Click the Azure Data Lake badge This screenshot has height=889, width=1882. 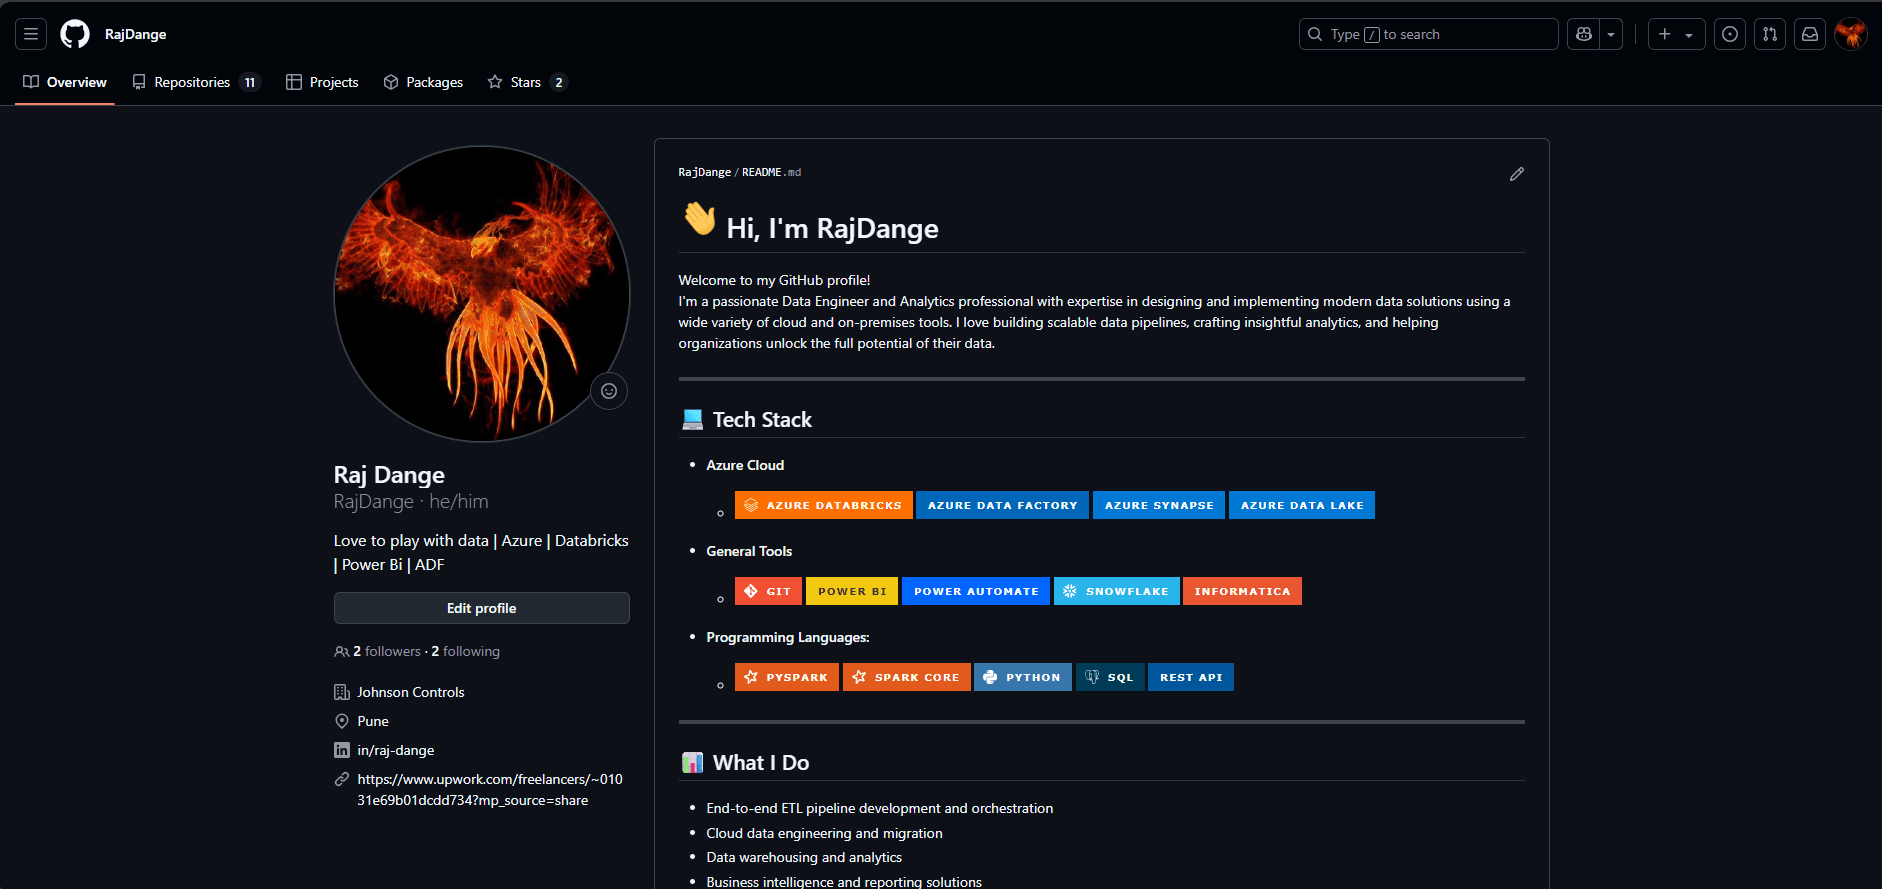tap(1302, 505)
